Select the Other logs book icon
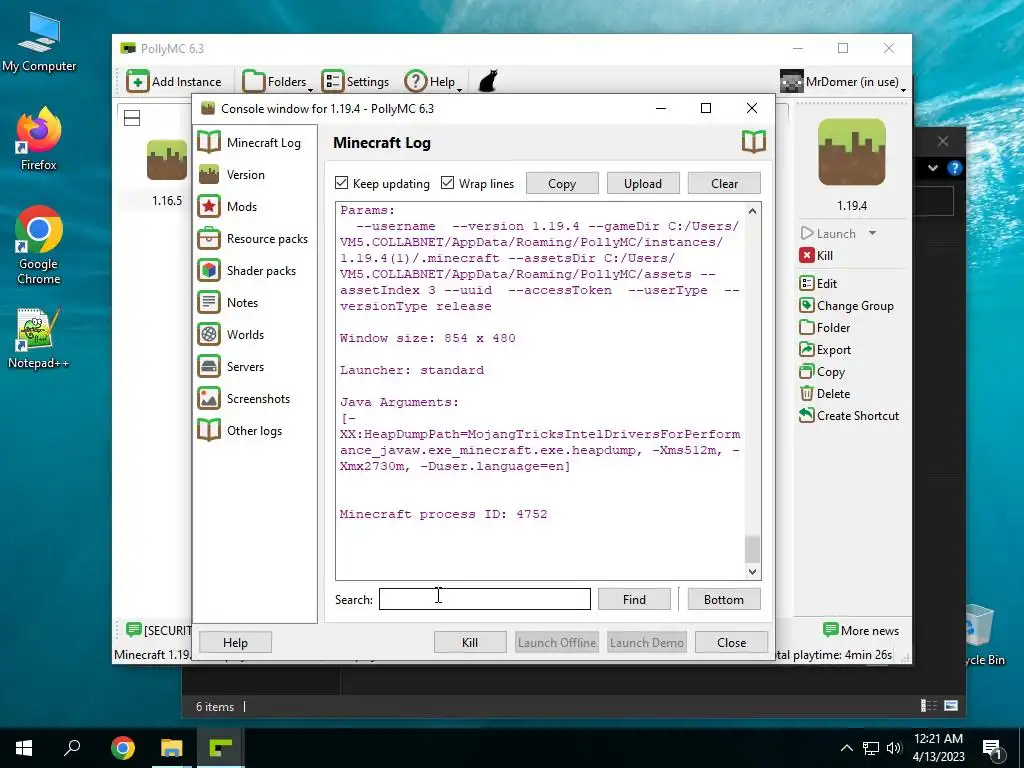The height and width of the screenshot is (768, 1024). (209, 430)
